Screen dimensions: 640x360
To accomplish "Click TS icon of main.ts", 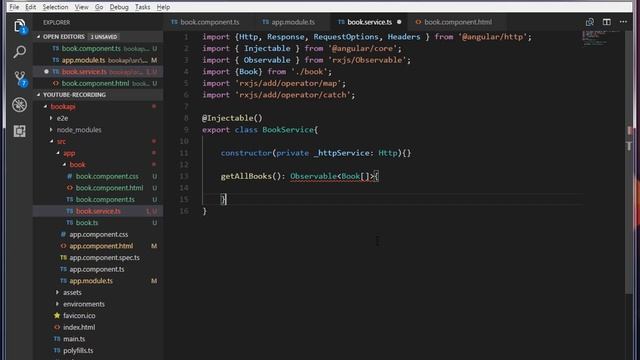I will (x=57, y=339).
